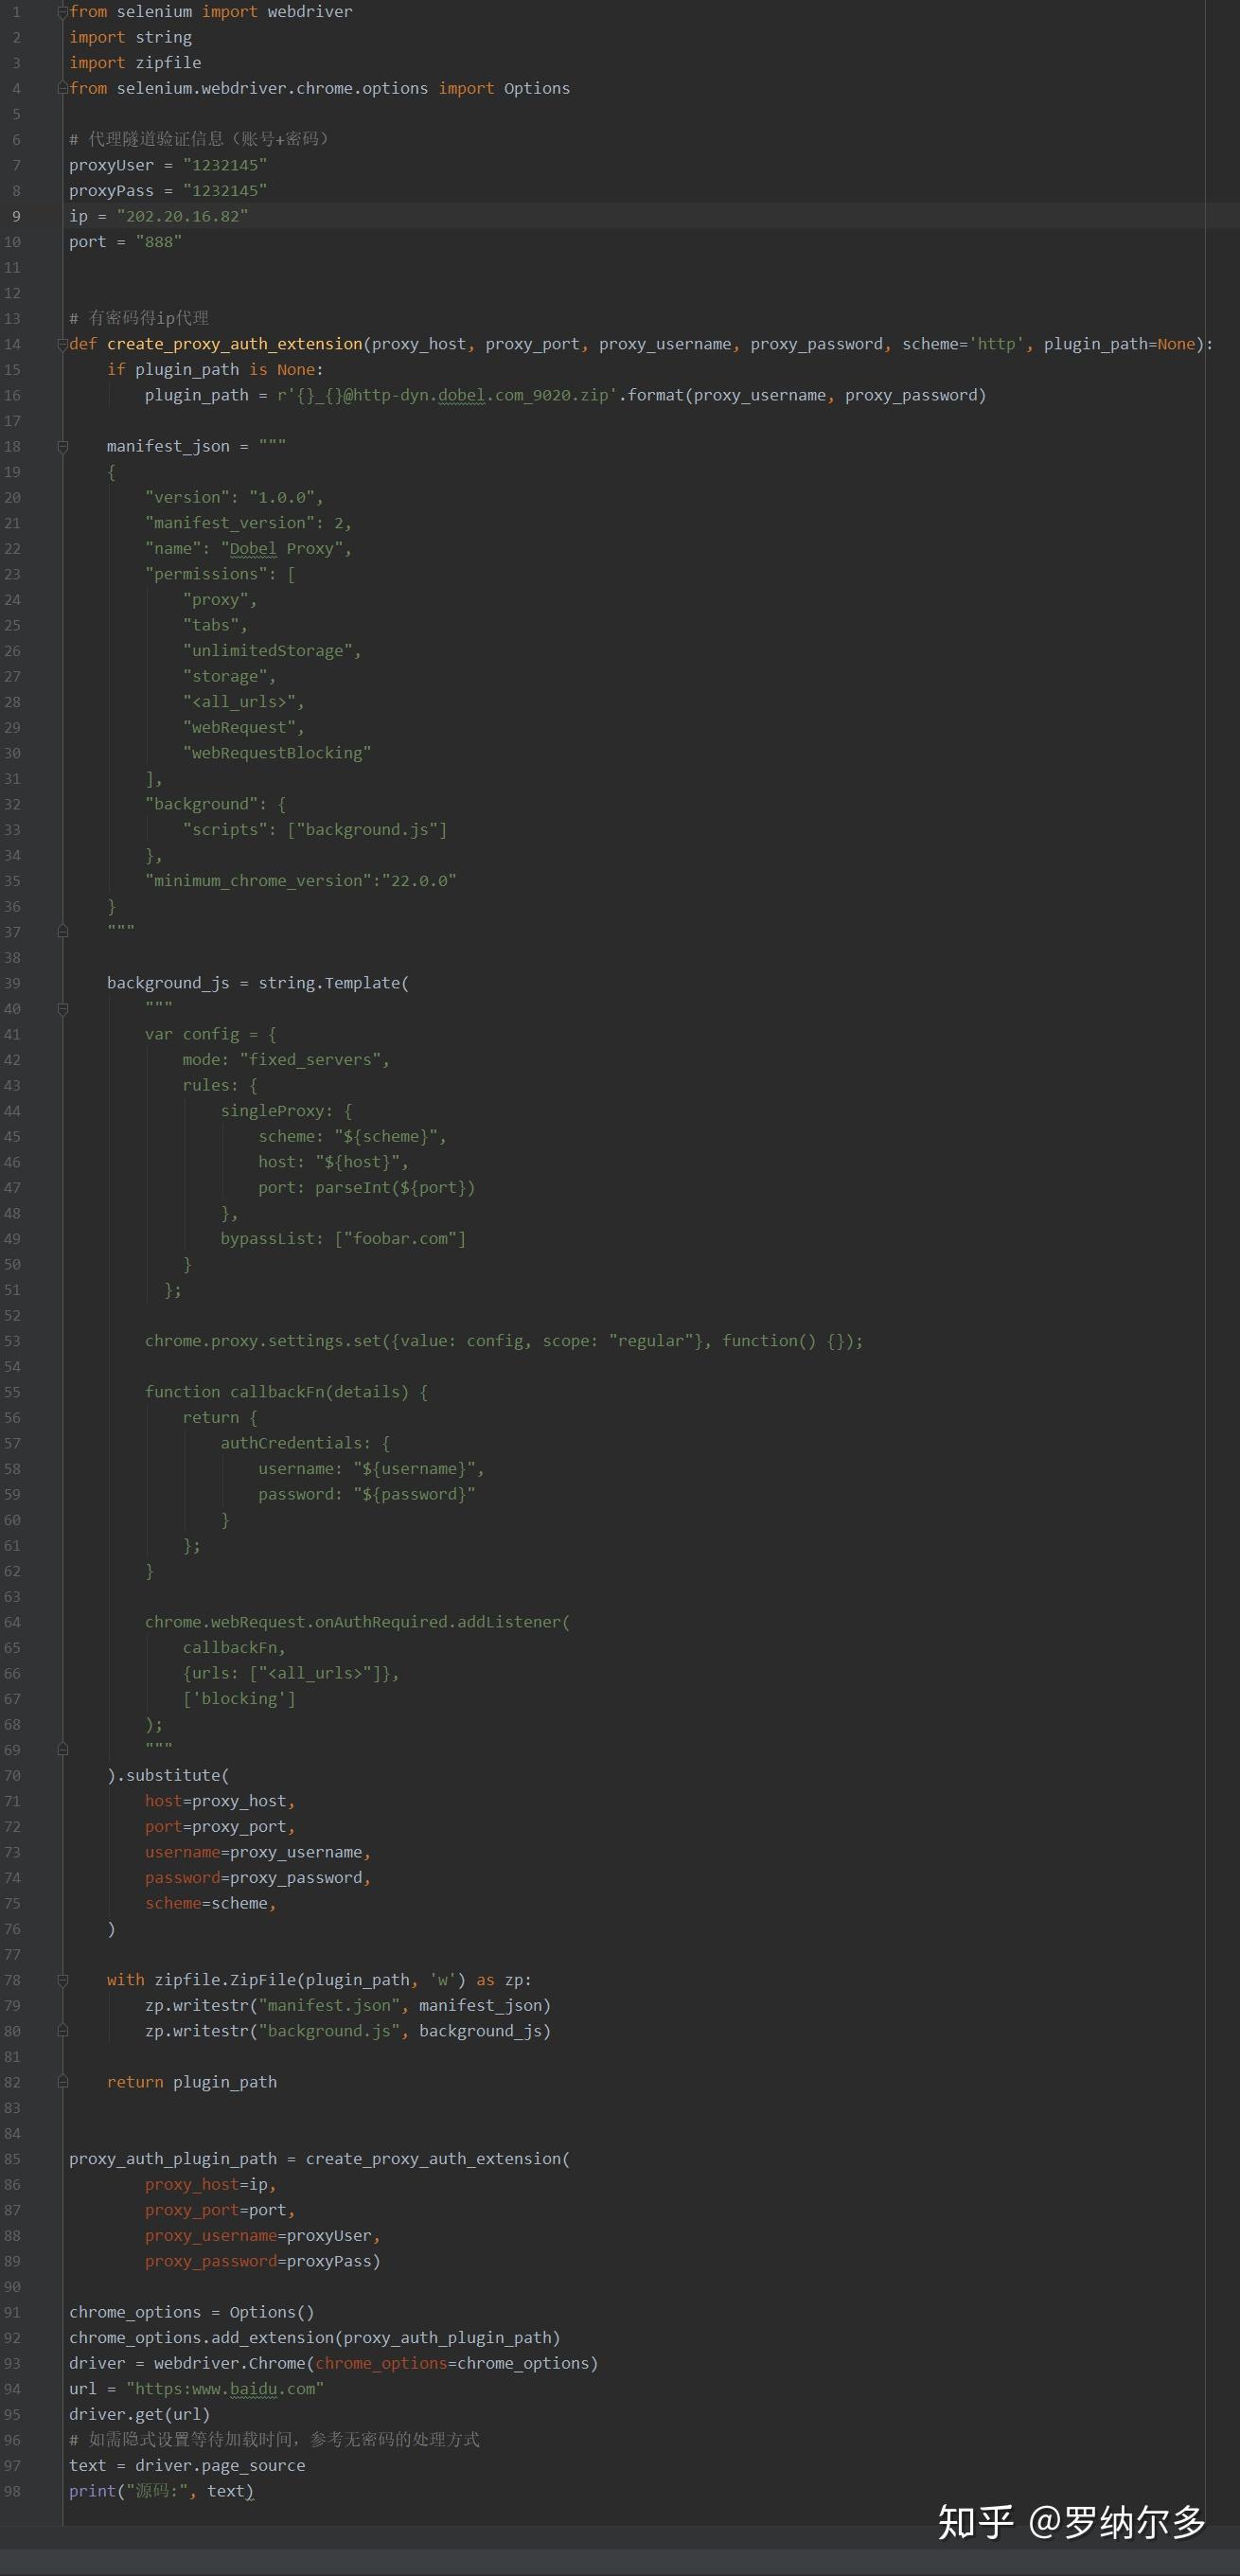Click line number 98 in the gutter
This screenshot has width=1240, height=2576.
point(12,2491)
